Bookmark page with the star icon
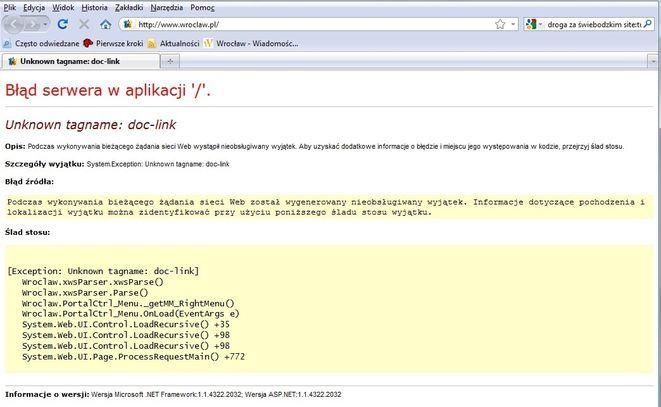661x407 pixels. pyautogui.click(x=500, y=24)
